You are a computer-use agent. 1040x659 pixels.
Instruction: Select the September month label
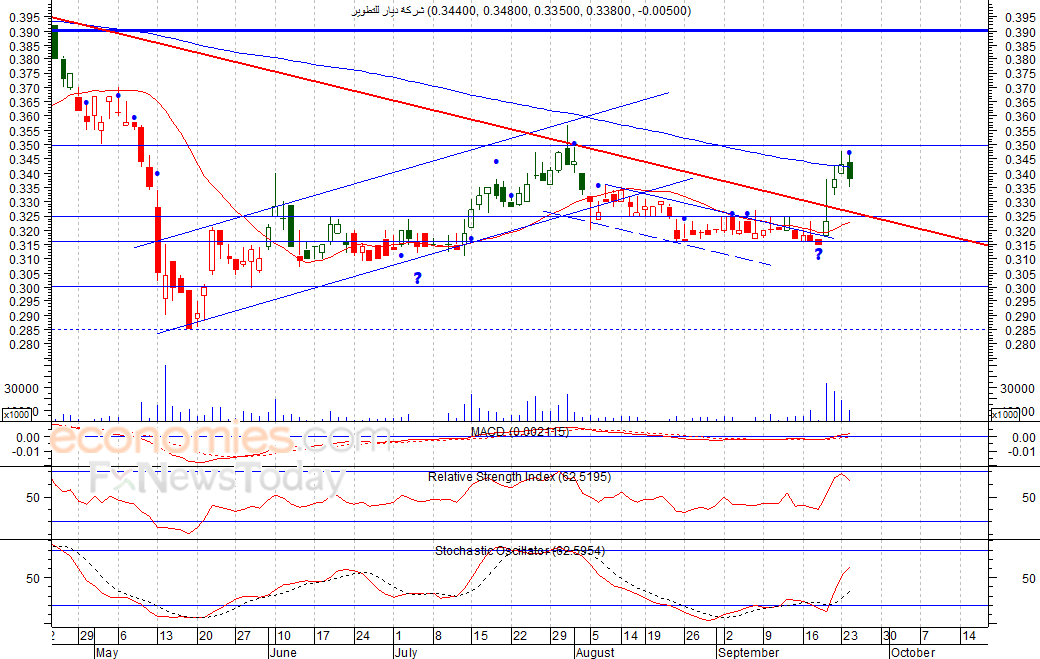coord(749,652)
